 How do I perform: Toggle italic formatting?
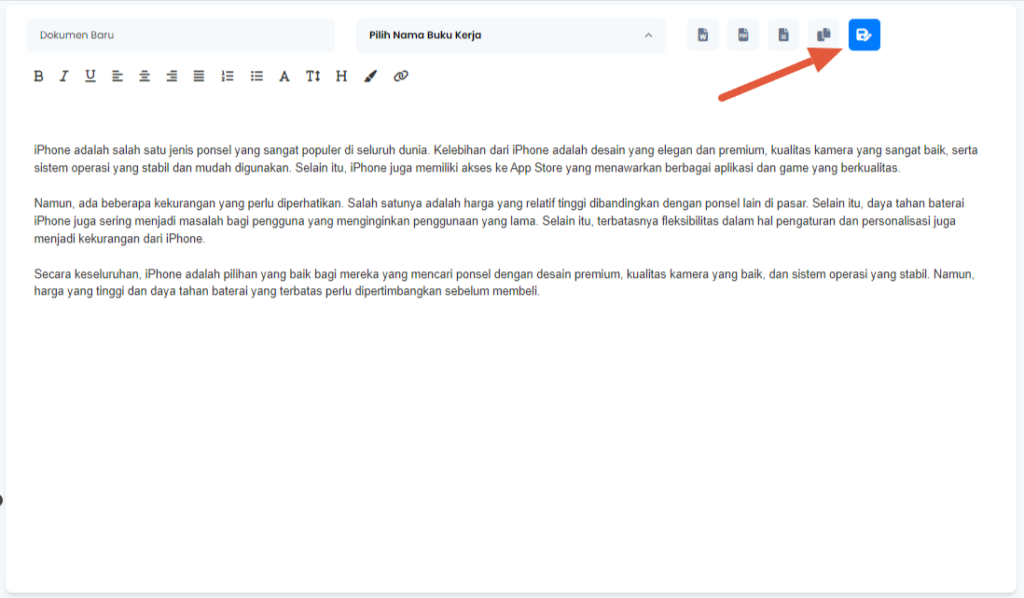(64, 76)
